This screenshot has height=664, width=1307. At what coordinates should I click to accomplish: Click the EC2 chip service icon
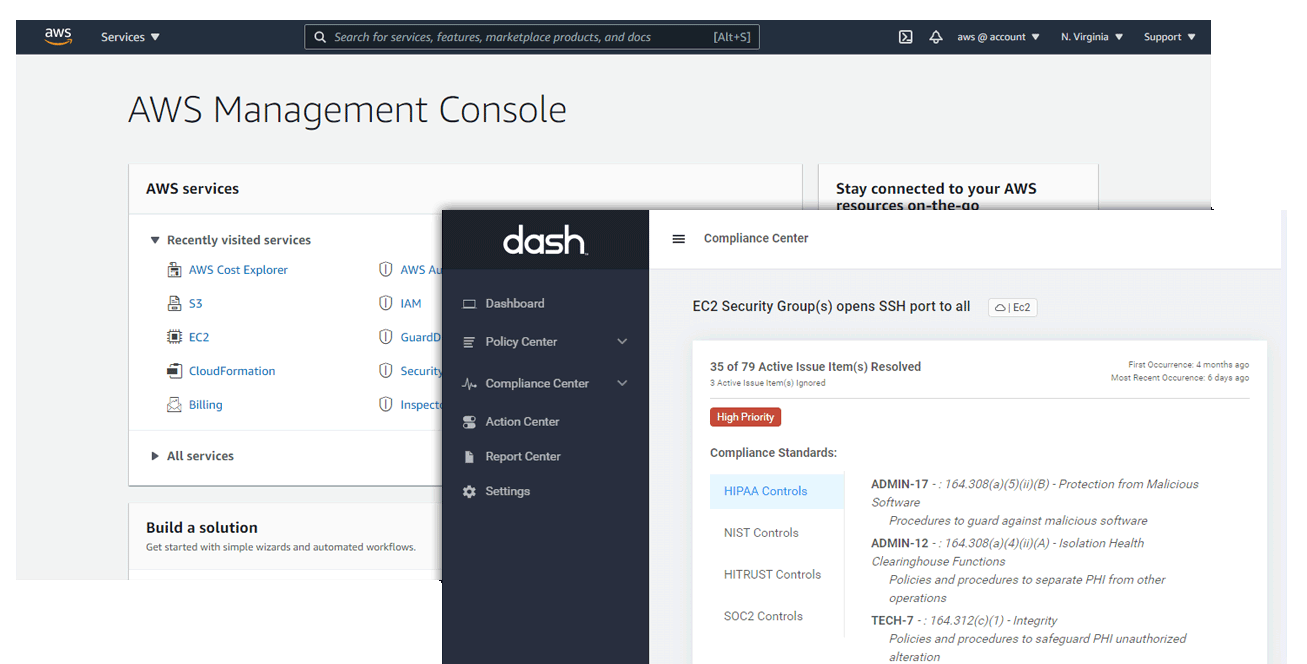(173, 337)
